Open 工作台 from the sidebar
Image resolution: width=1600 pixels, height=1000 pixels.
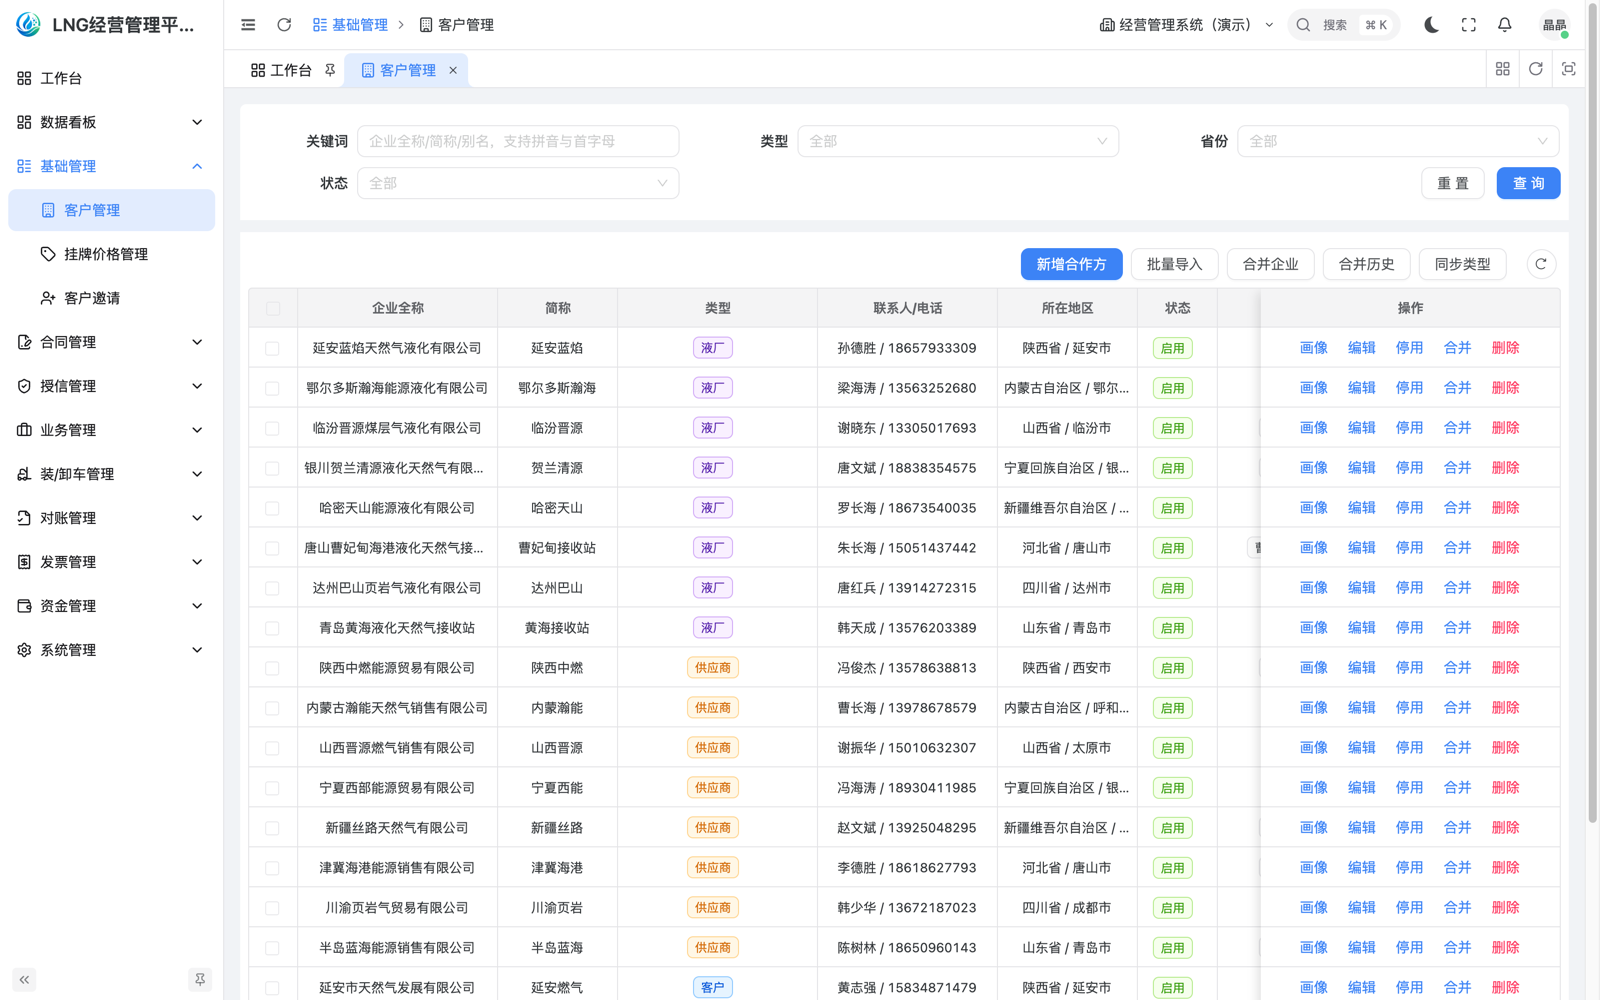point(111,78)
